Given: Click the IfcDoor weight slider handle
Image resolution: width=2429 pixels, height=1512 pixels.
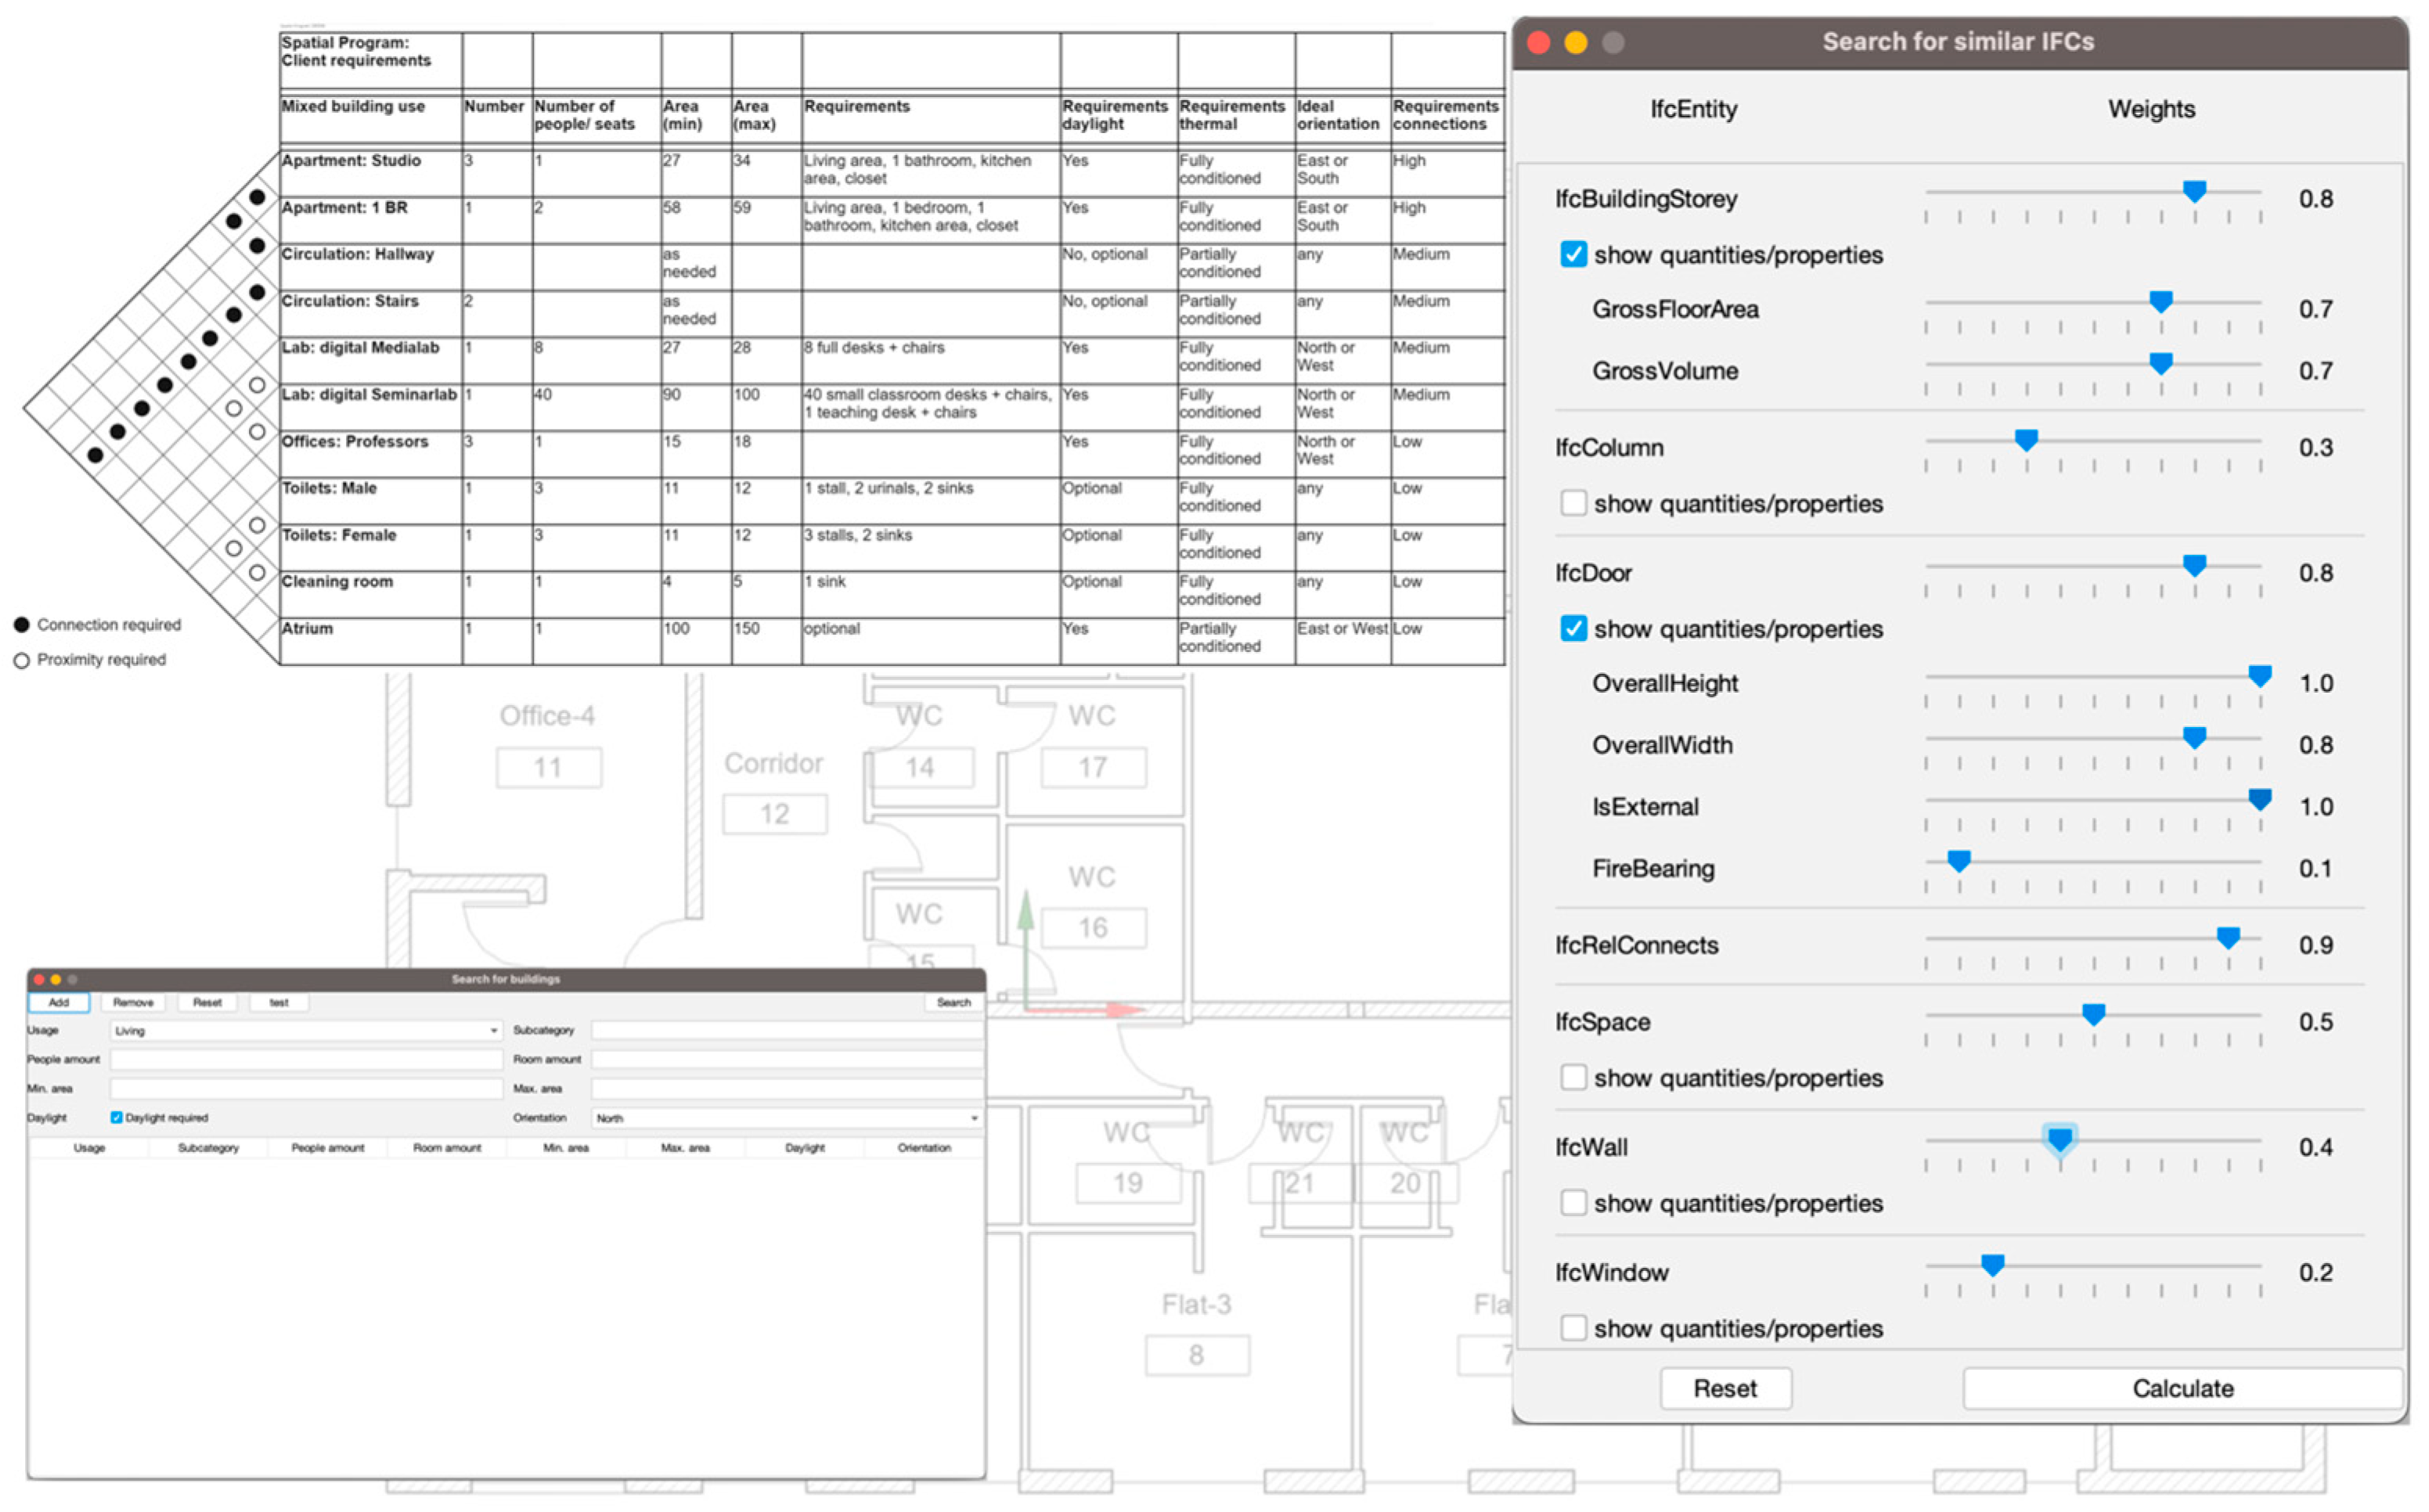Looking at the screenshot, I should 2194,566.
